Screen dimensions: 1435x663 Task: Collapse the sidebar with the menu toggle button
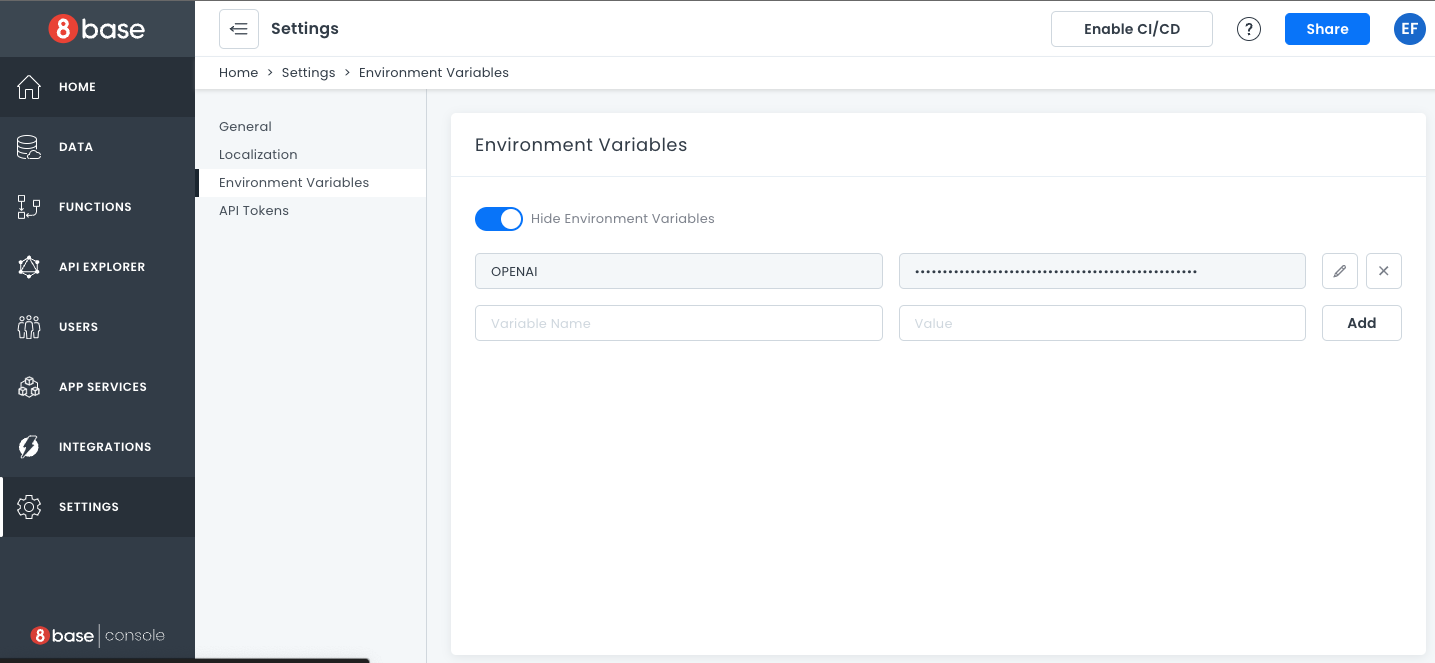click(239, 29)
